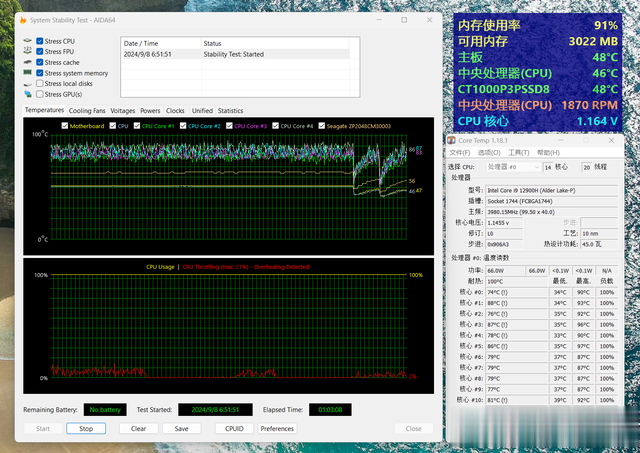Click the CPU 核心 1.164 V overlay row
Viewport: 640px width, 453px height.
point(538,121)
